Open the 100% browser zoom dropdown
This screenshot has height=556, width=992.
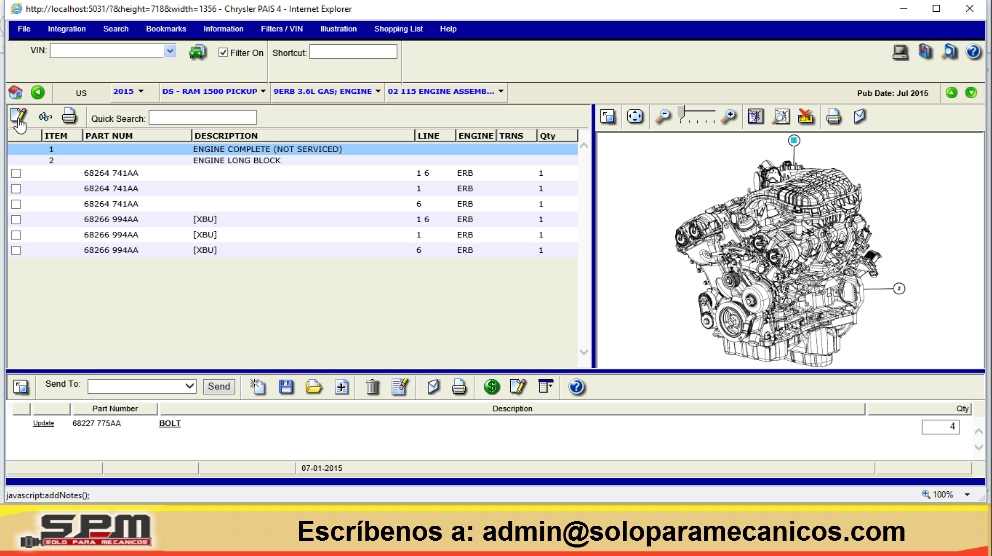tap(967, 495)
